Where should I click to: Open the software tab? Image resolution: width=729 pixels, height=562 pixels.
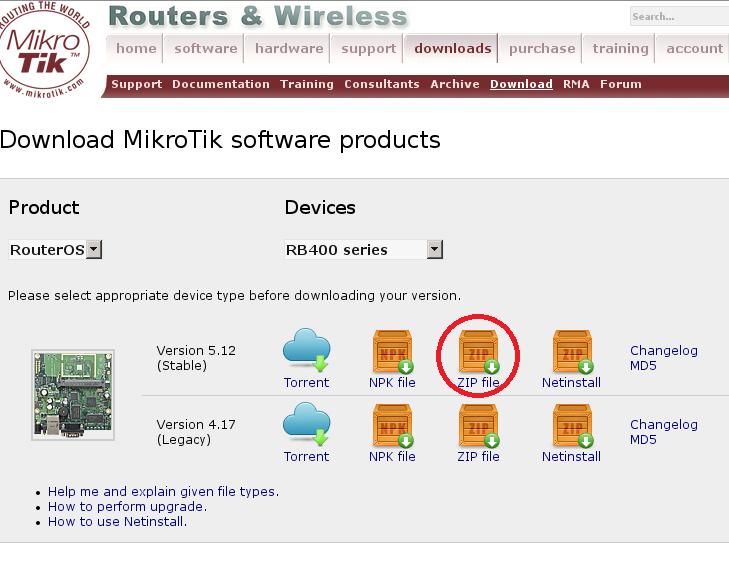click(205, 48)
